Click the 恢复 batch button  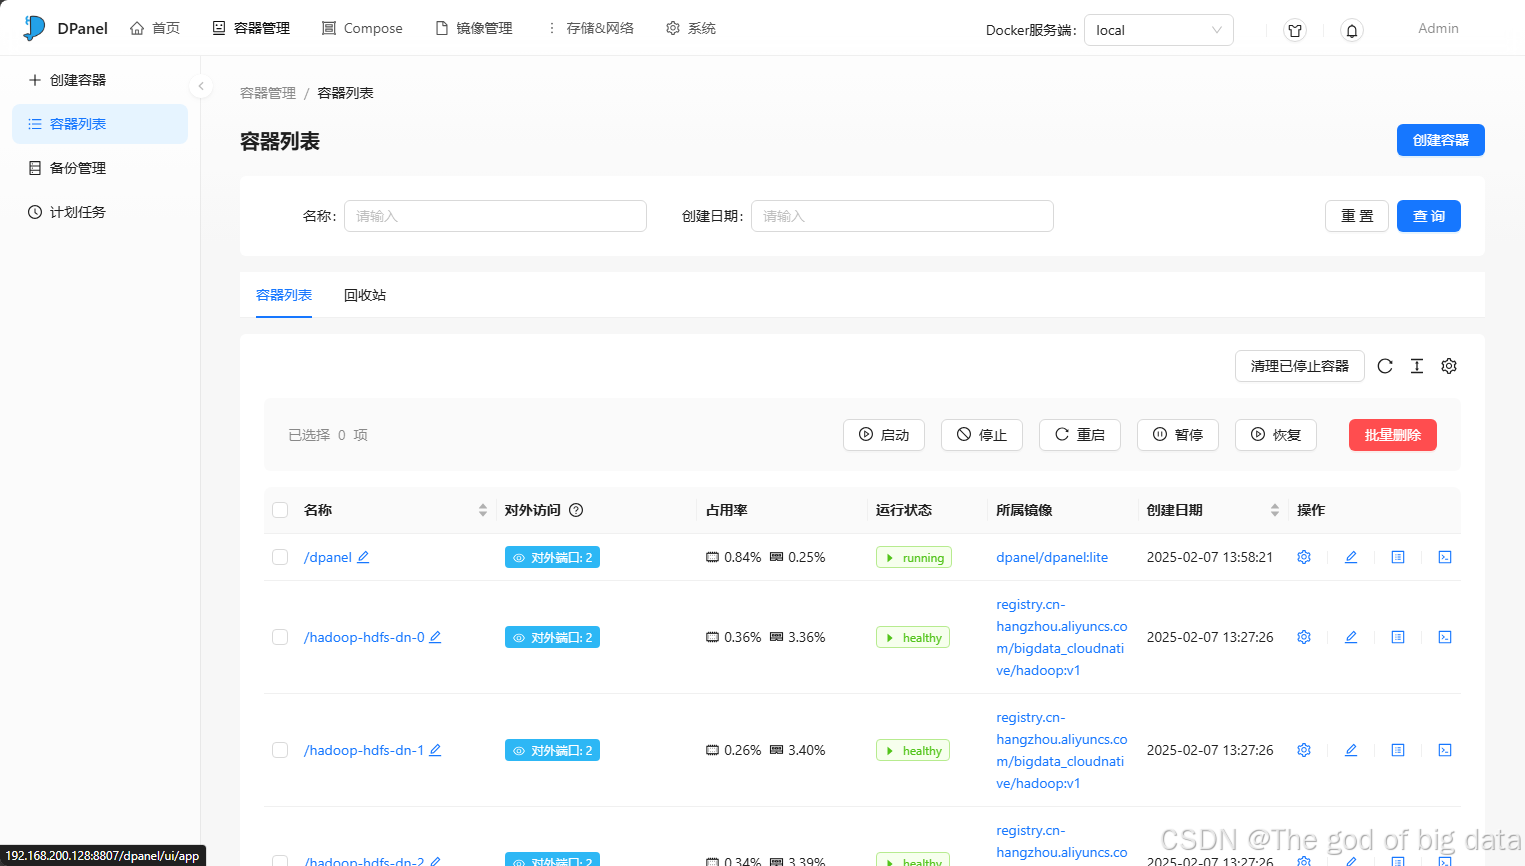(x=1276, y=435)
